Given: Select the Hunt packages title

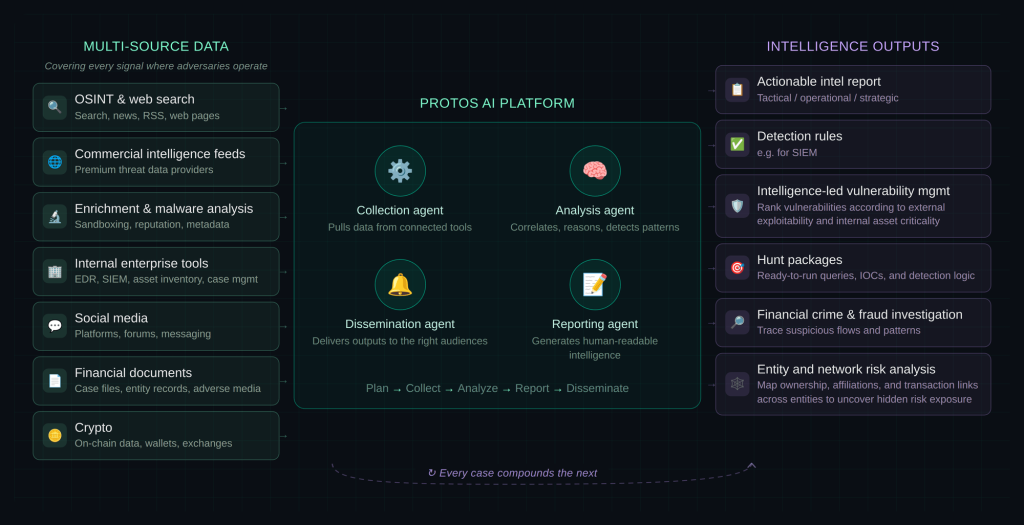Looking at the screenshot, I should pyautogui.click(x=799, y=260).
